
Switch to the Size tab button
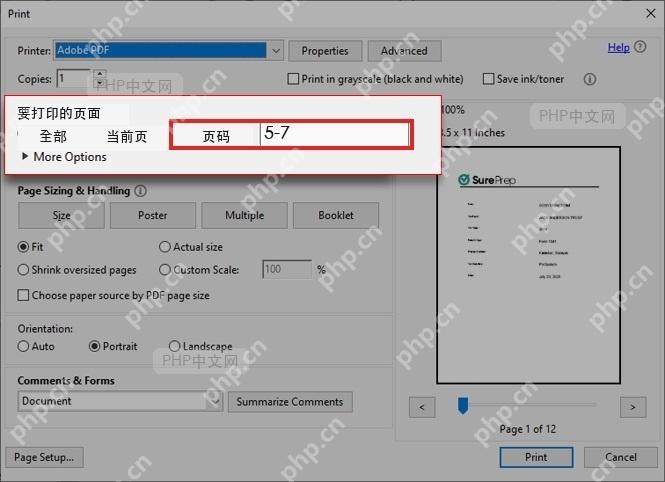(61, 215)
